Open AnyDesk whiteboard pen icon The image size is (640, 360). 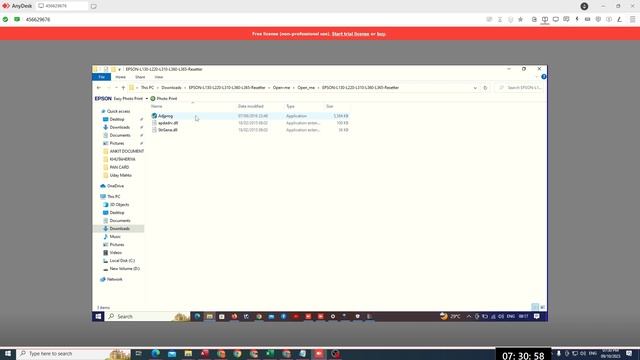pos(619,19)
